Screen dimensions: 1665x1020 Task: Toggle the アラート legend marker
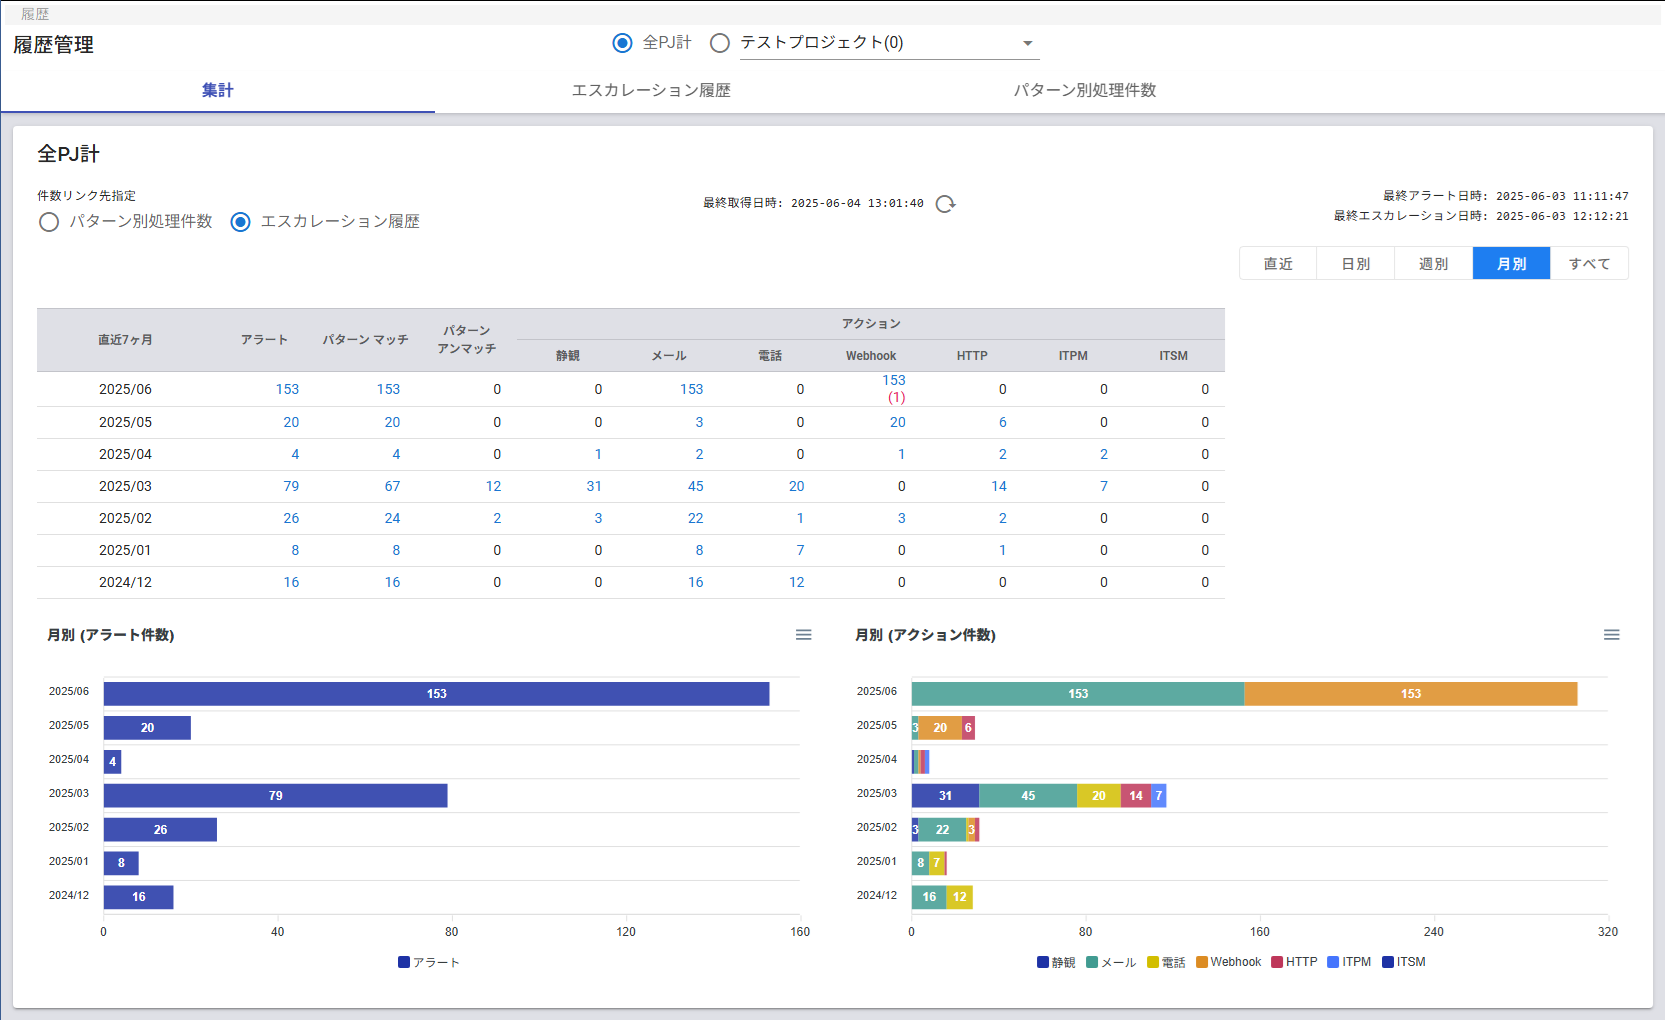tap(404, 962)
